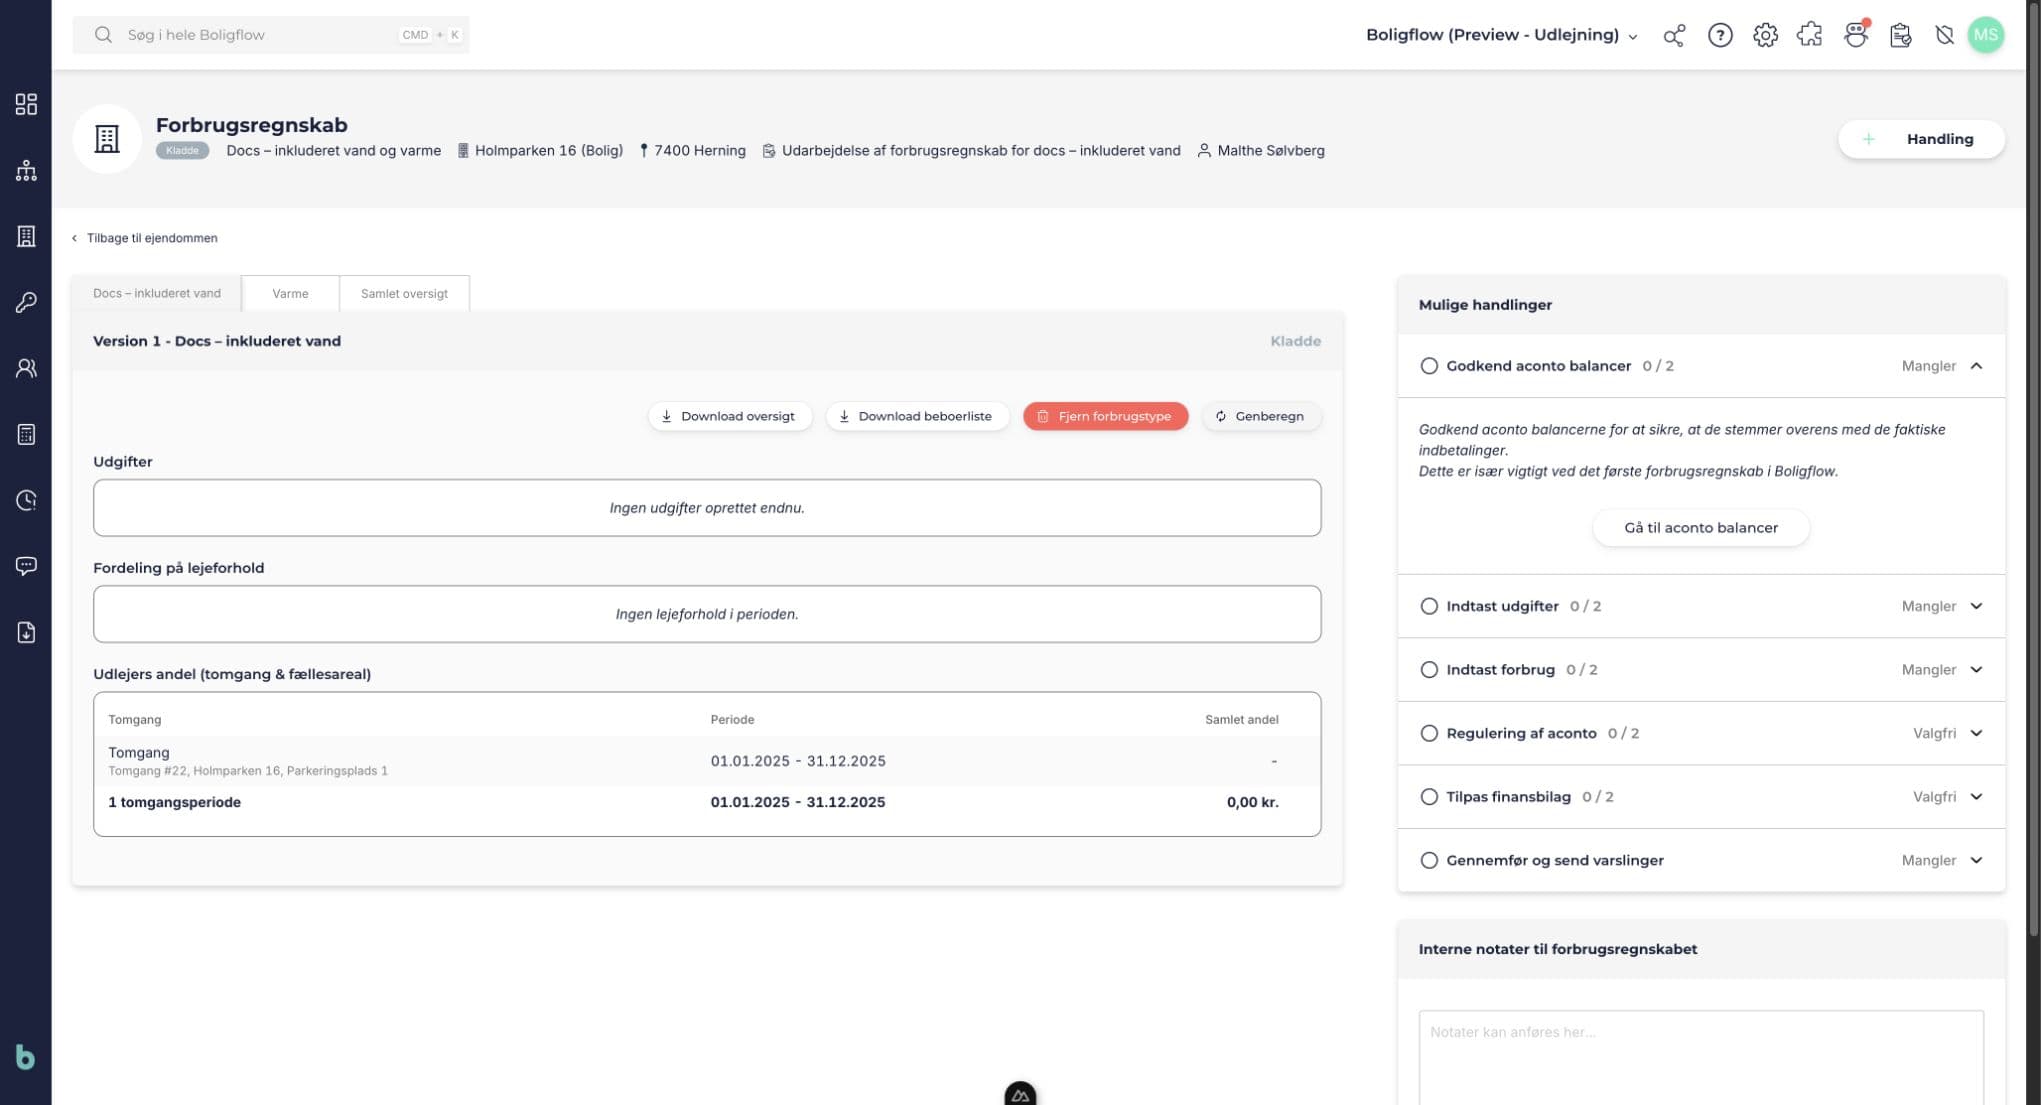Click the Genberegn button

tap(1260, 416)
